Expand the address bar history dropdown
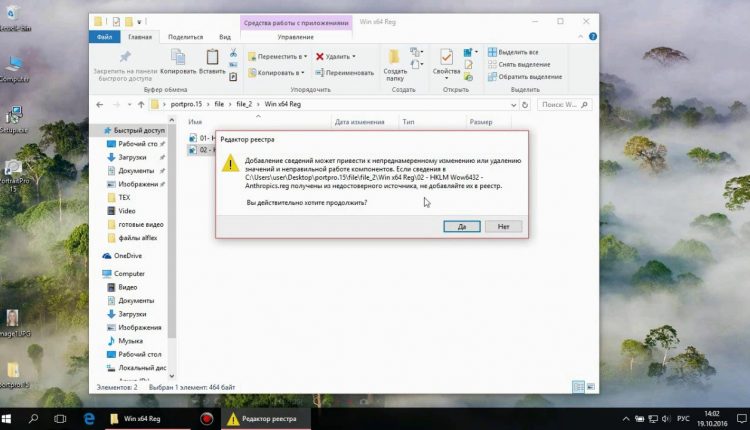 (x=513, y=105)
